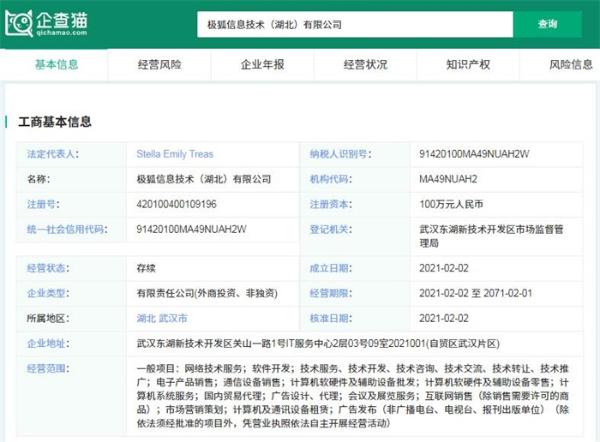Select the 有限责任公司(外商投资、非独资) value
This screenshot has height=442, width=600.
coord(207,294)
